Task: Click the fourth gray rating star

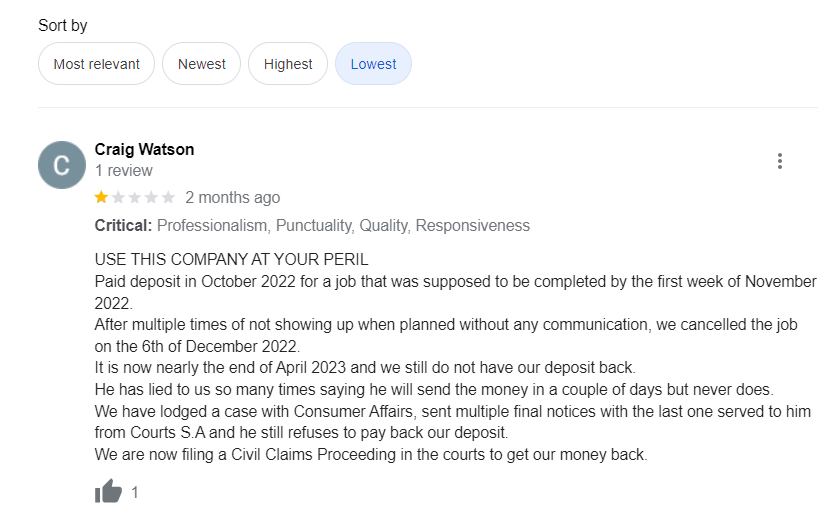Action: pyautogui.click(x=152, y=197)
